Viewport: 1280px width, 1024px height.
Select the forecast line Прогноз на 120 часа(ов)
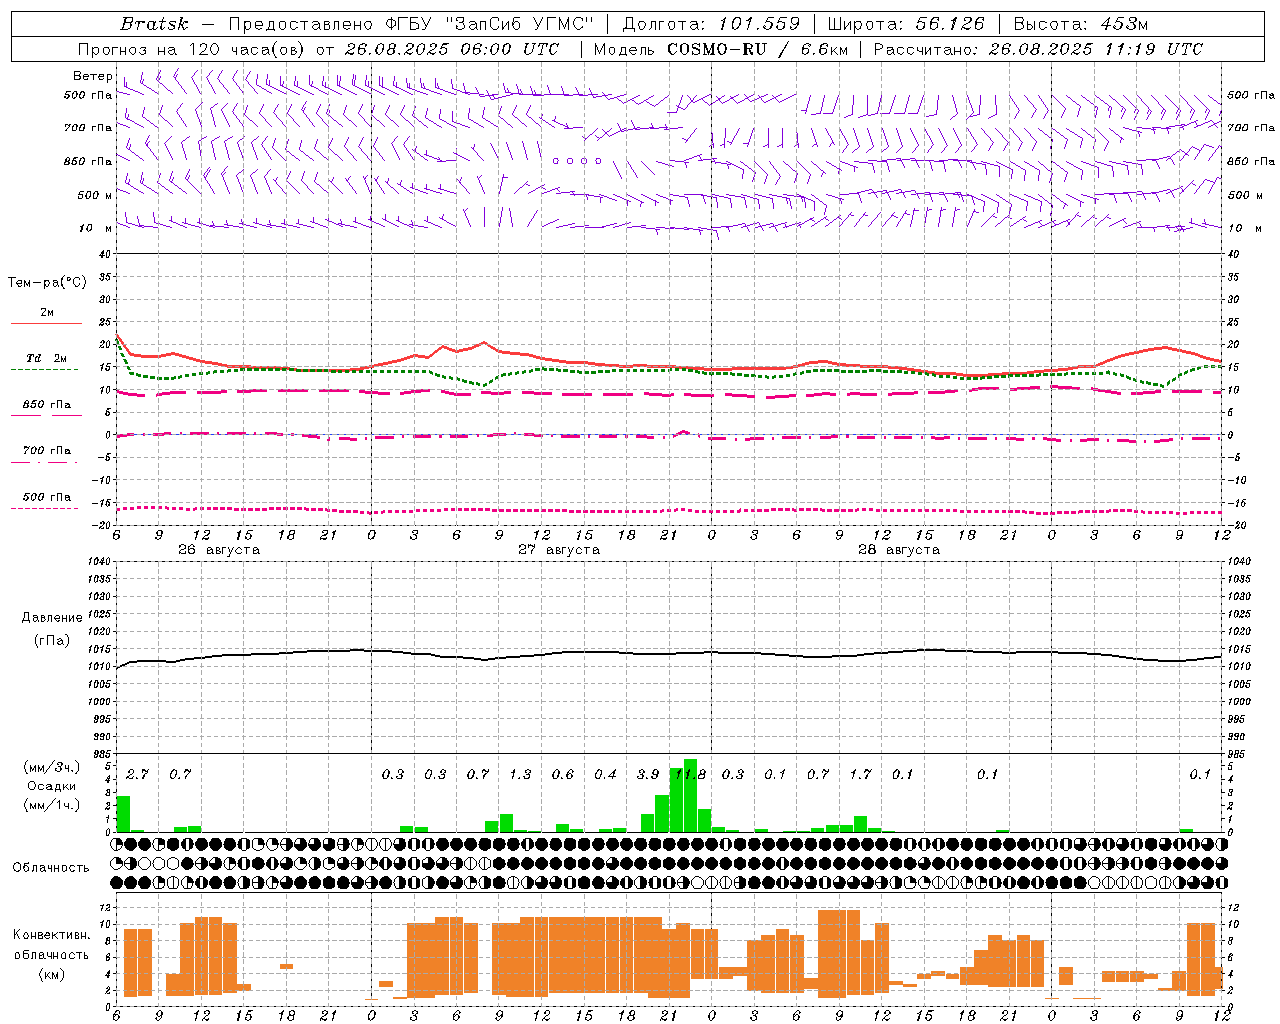coord(193,49)
